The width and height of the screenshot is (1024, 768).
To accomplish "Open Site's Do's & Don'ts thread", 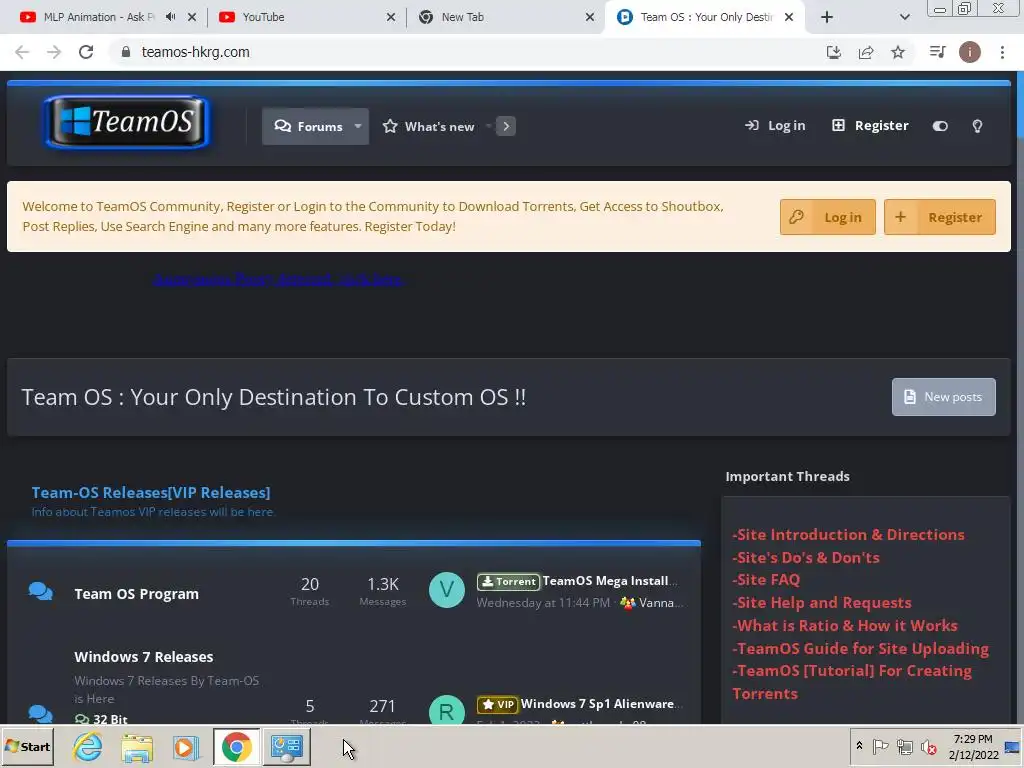I will click(806, 558).
